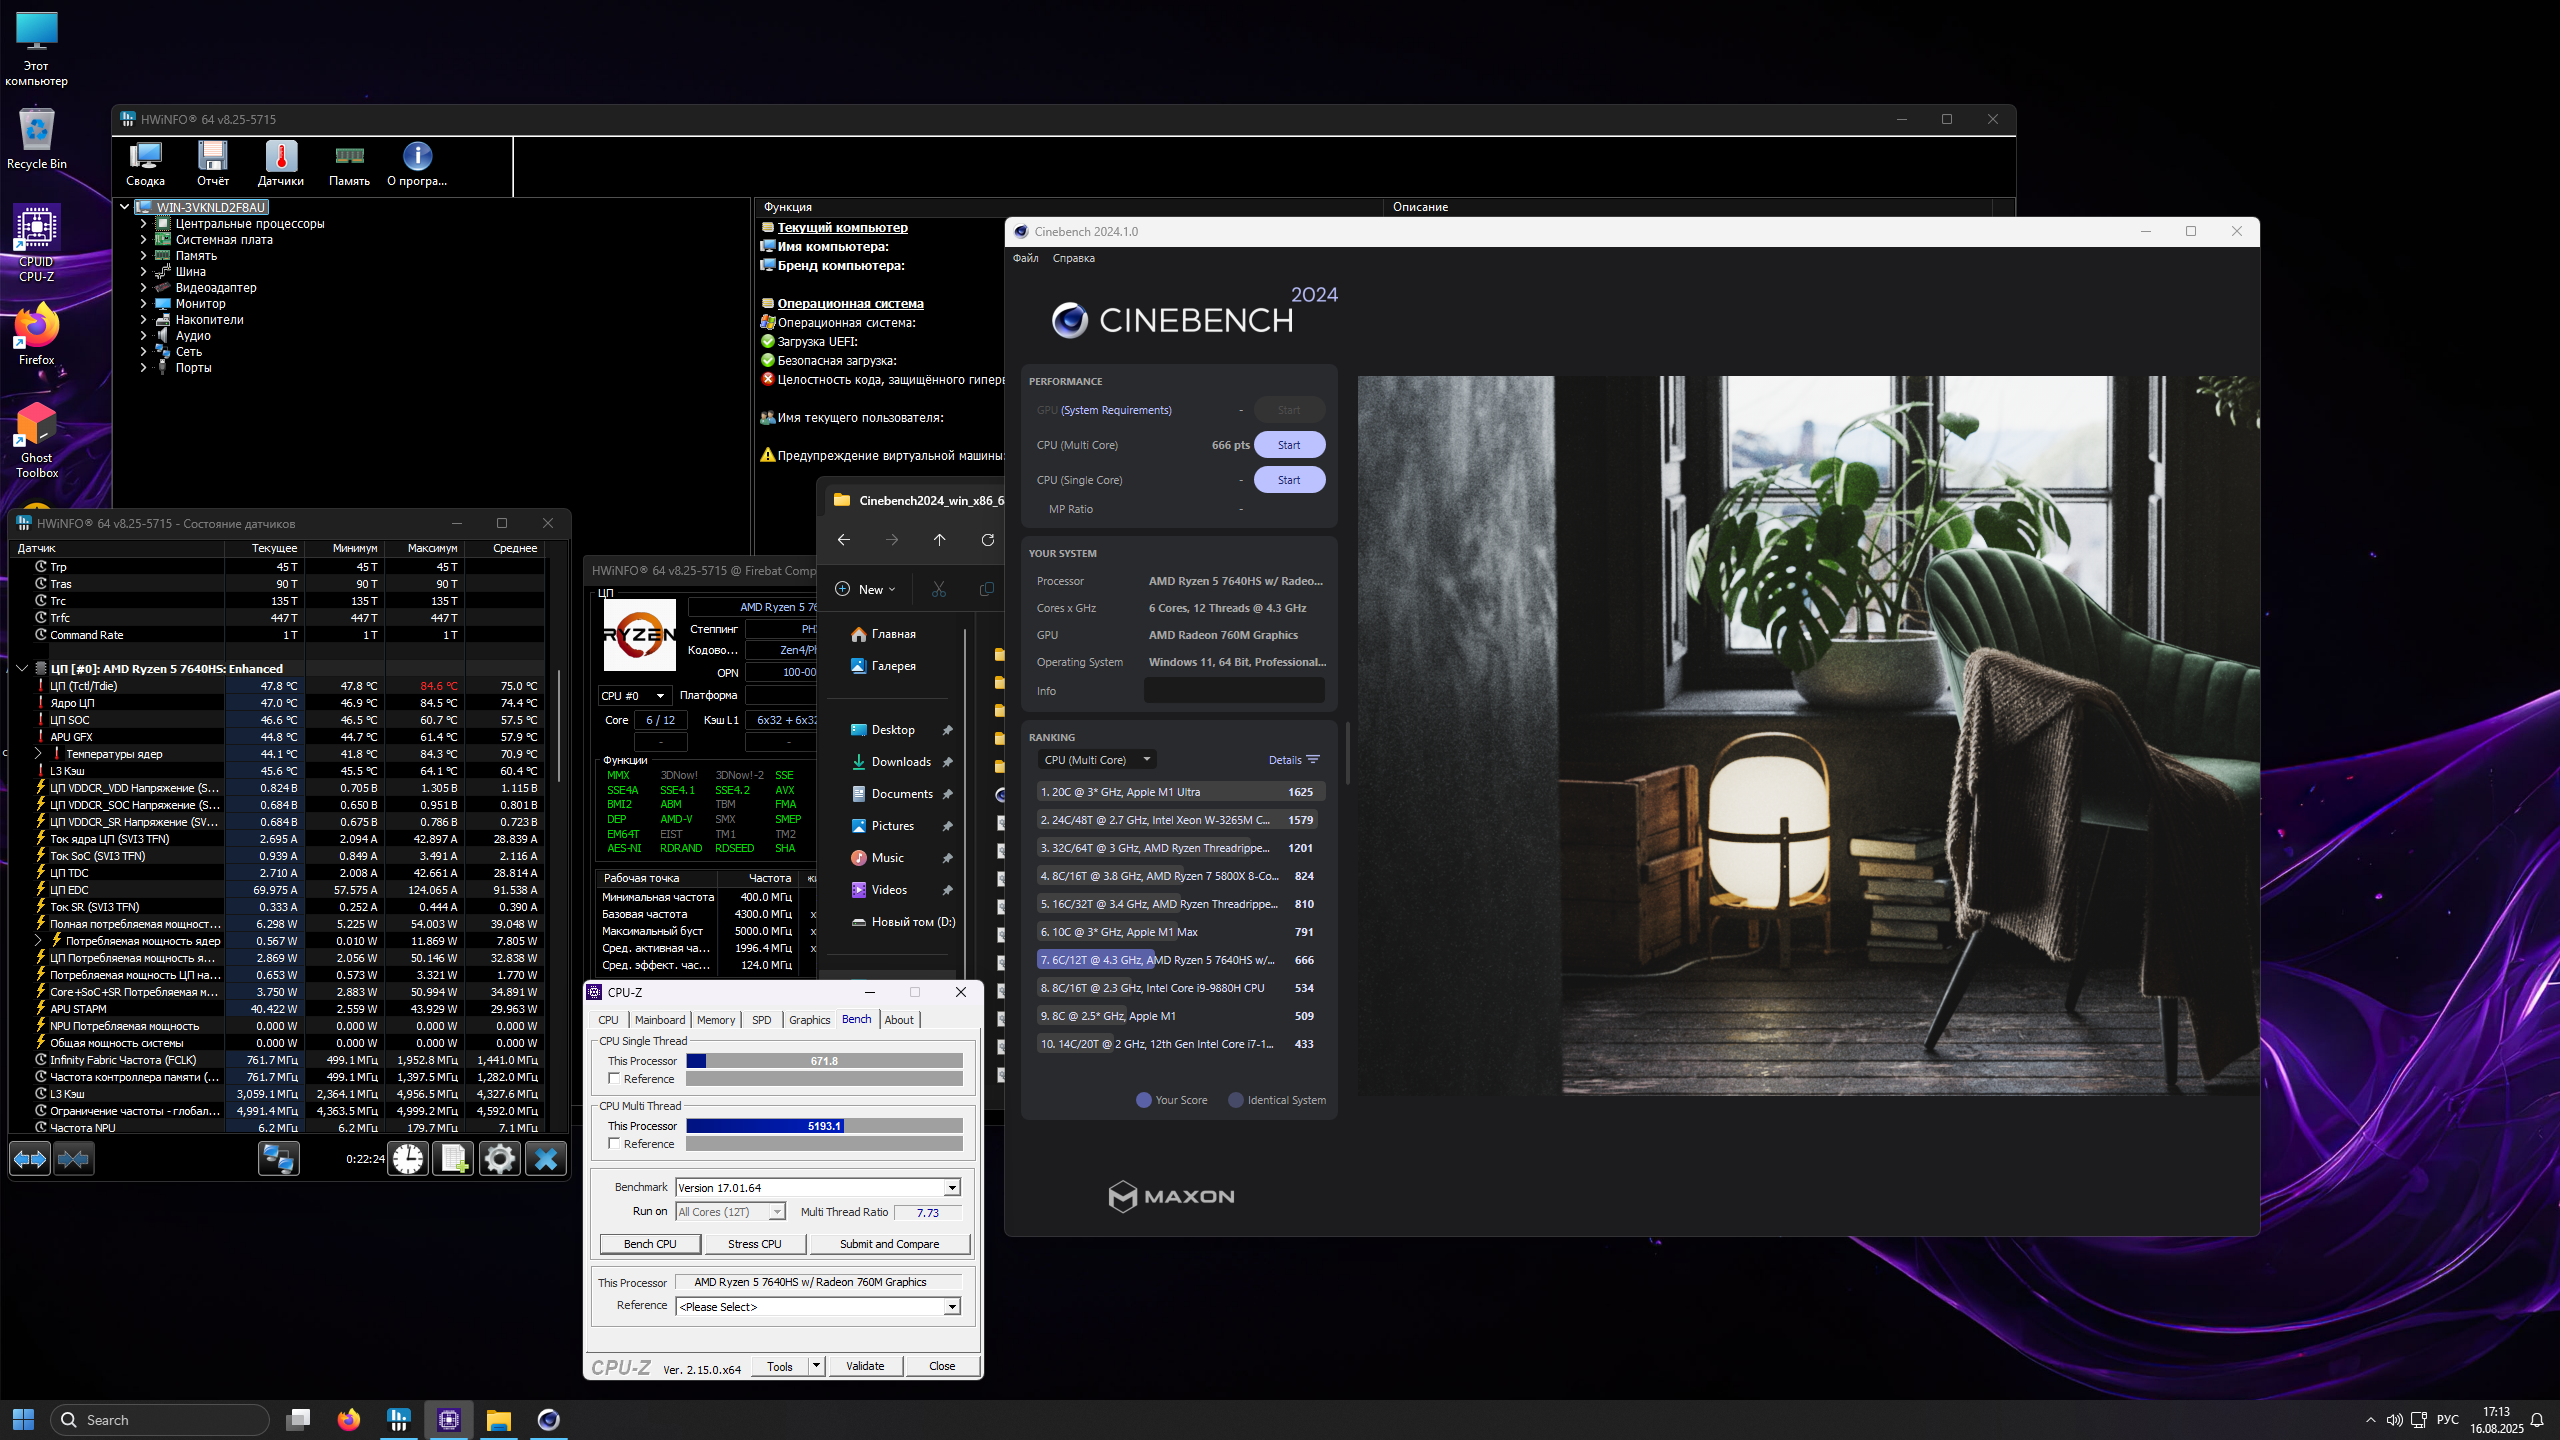The width and height of the screenshot is (2560, 1440).
Task: Open the Benchmark version dropdown in CPU-Z
Action: (952, 1187)
